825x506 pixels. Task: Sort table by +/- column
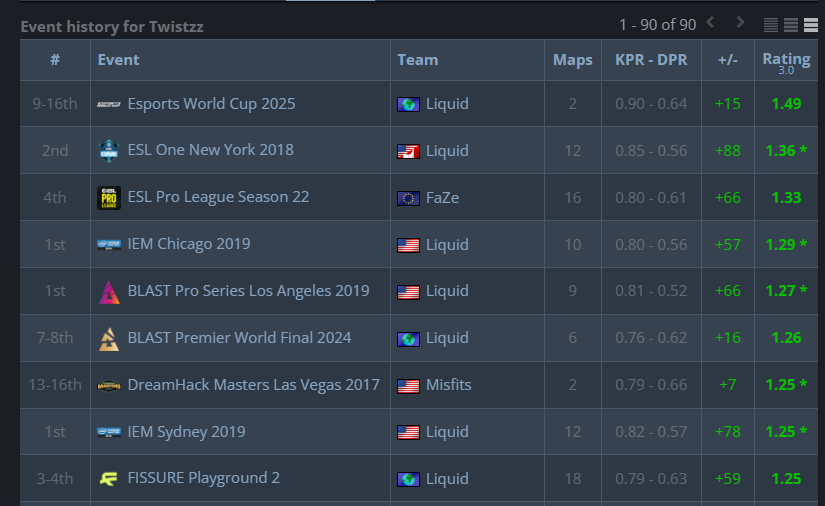tap(727, 60)
